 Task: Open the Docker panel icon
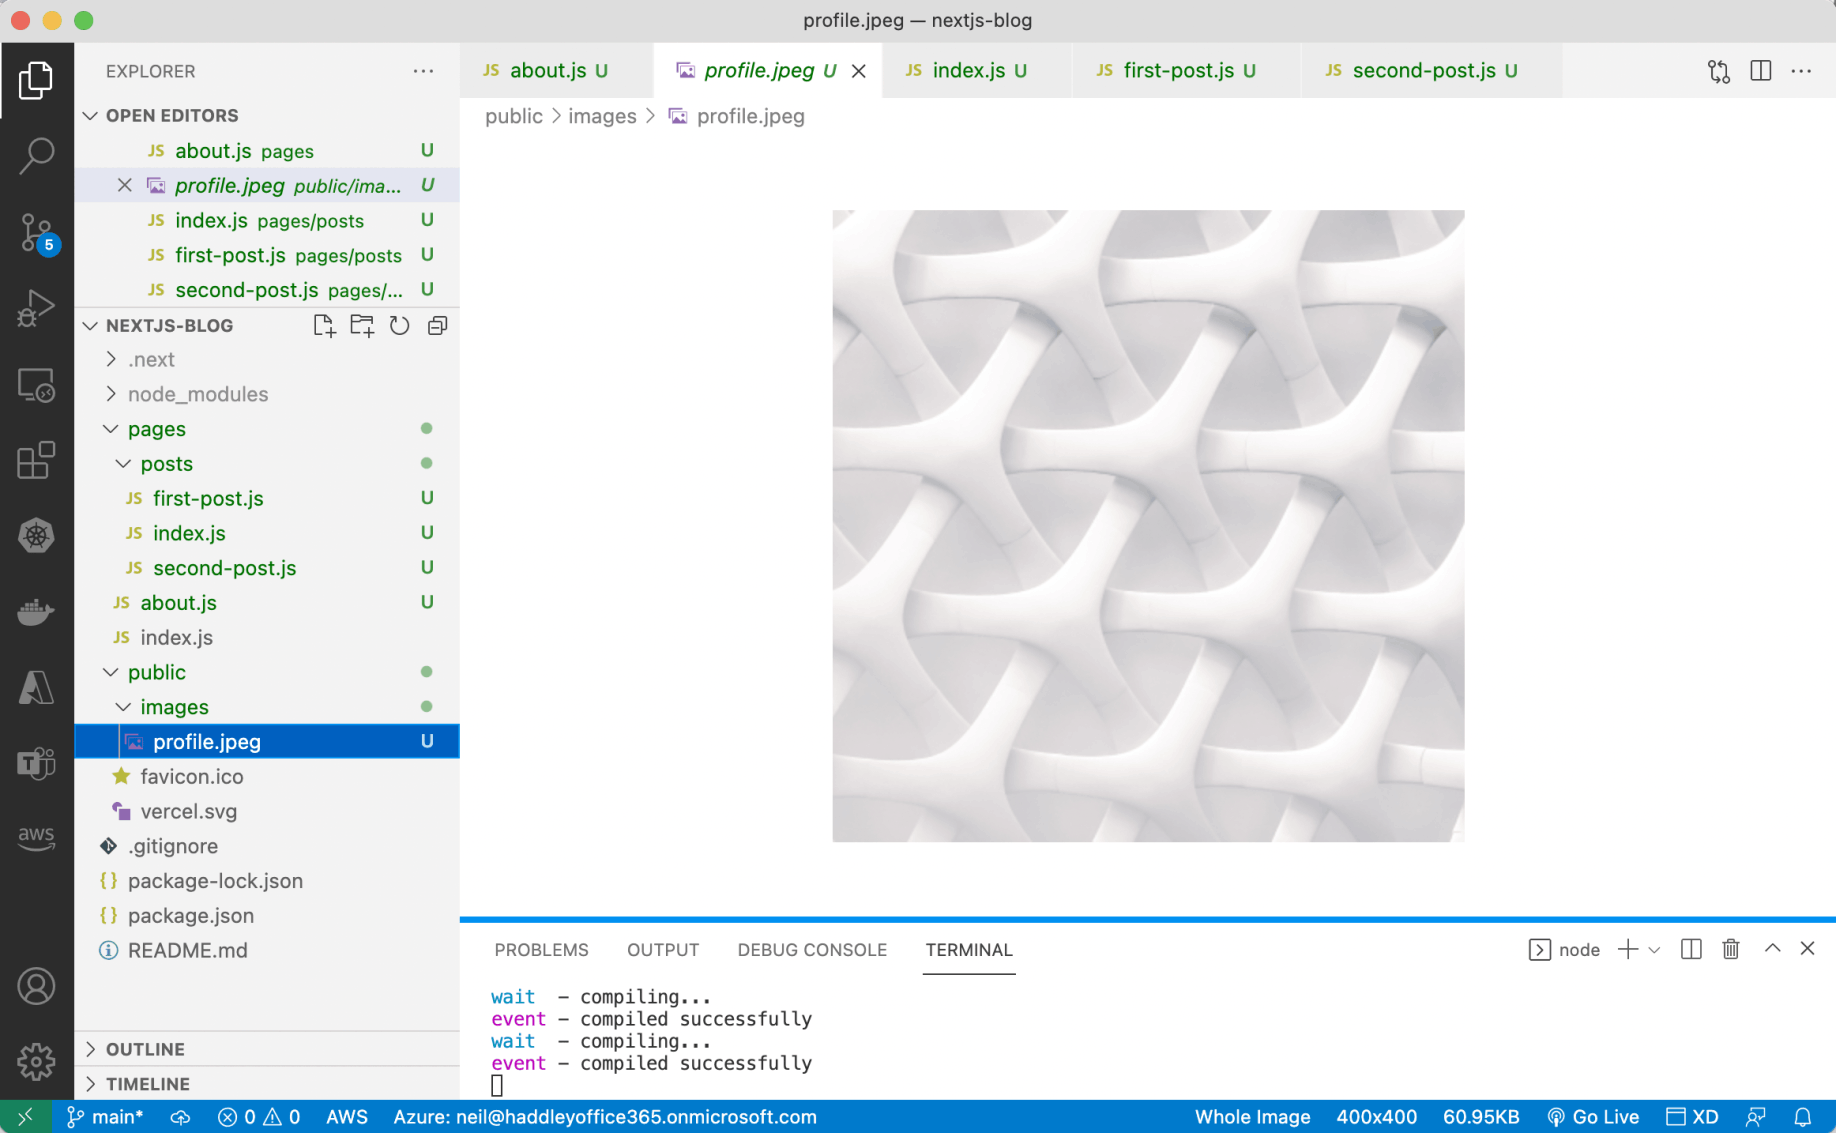[37, 611]
